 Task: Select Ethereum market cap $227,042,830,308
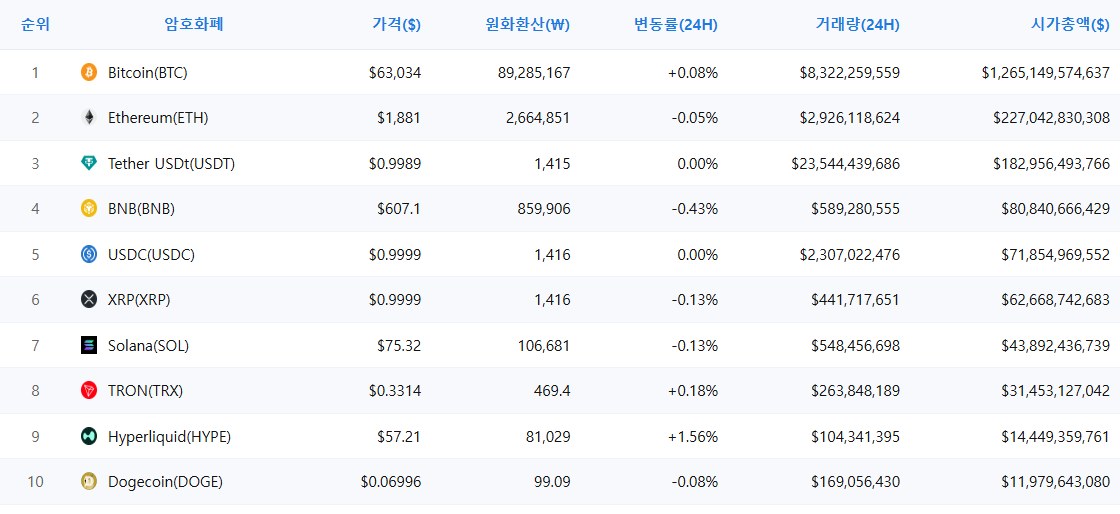(1051, 119)
